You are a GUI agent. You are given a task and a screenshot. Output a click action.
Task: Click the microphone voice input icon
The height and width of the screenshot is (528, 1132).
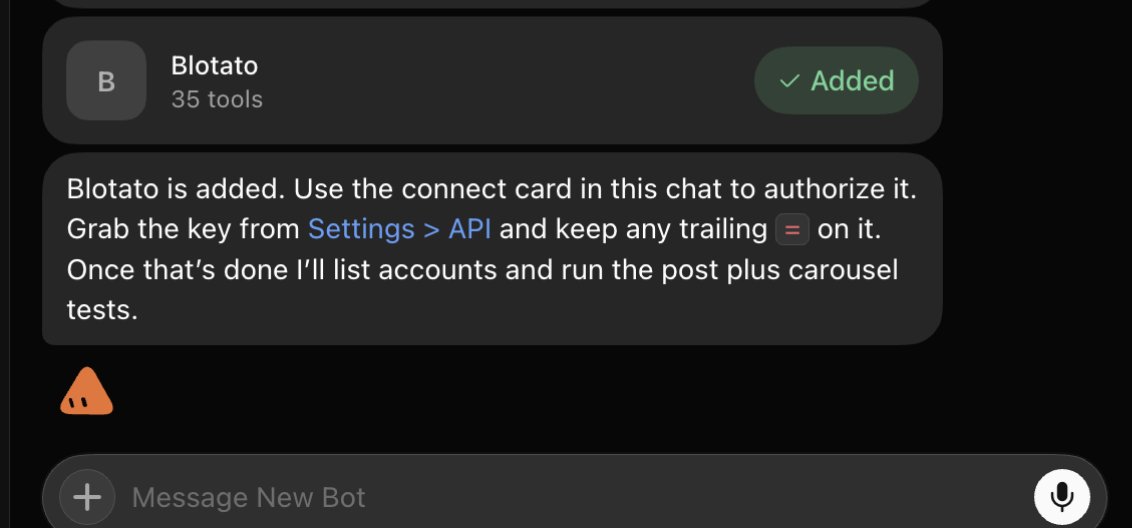[1061, 497]
